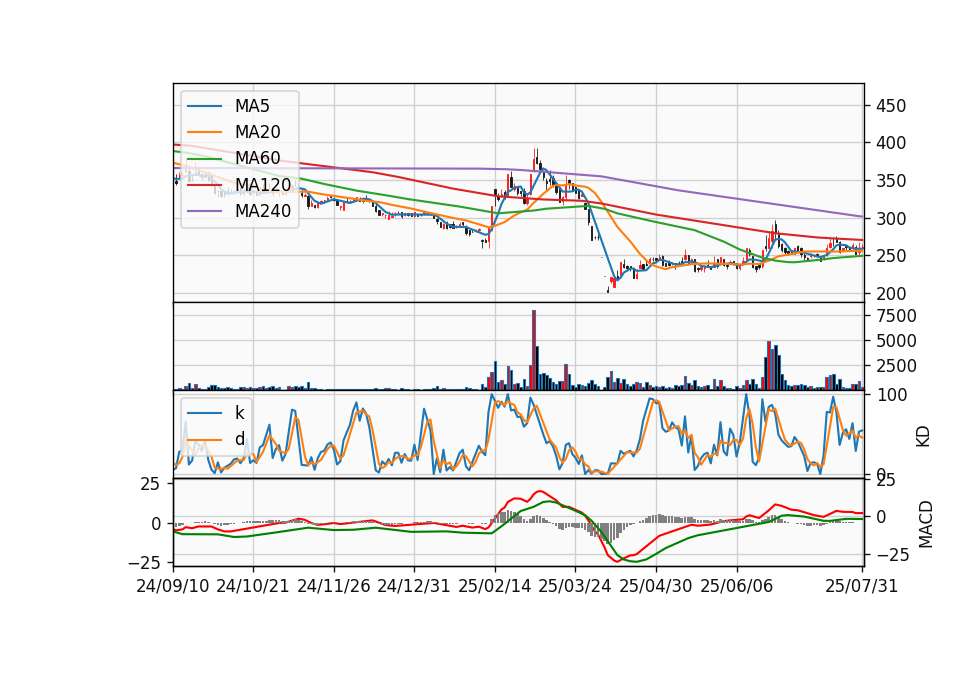The height and width of the screenshot is (690, 960).
Task: Click the 24/11/26 date label
Action: [334, 586]
